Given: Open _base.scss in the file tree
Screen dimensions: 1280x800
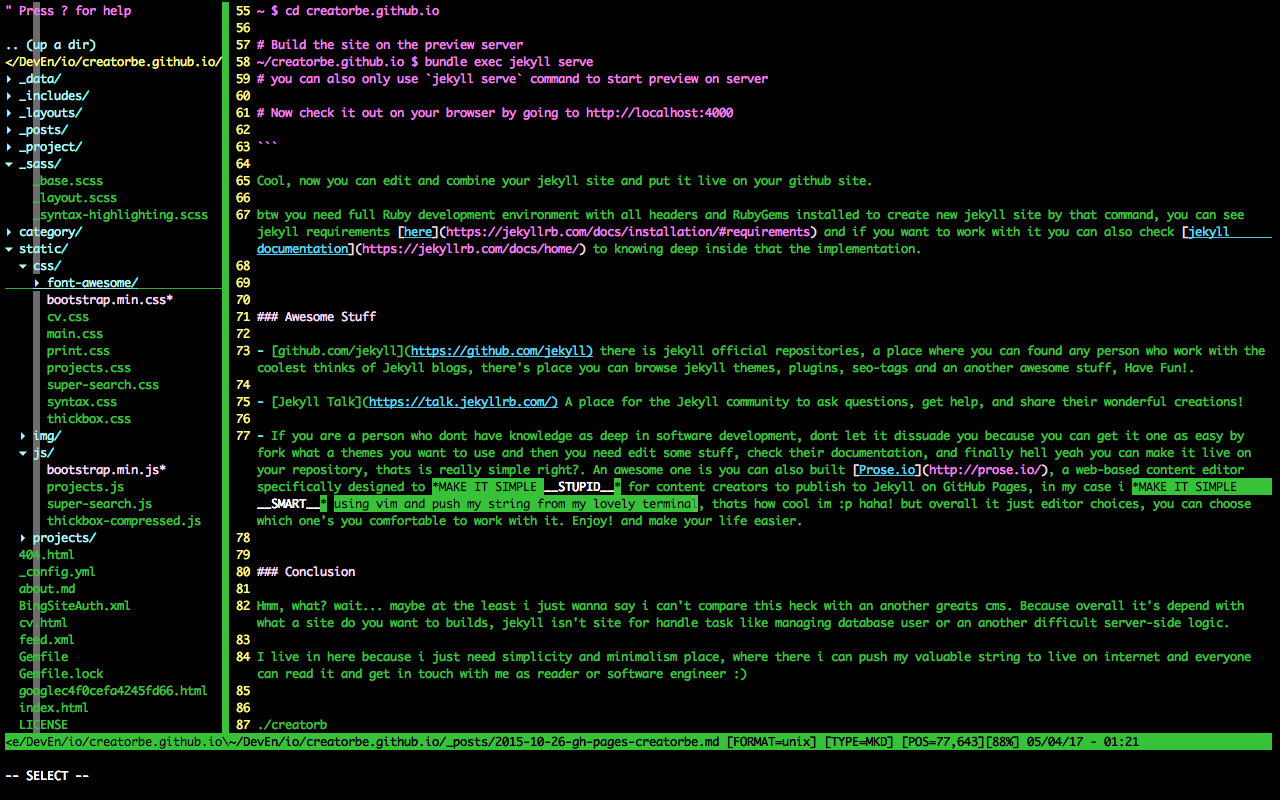Looking at the screenshot, I should click(68, 181).
